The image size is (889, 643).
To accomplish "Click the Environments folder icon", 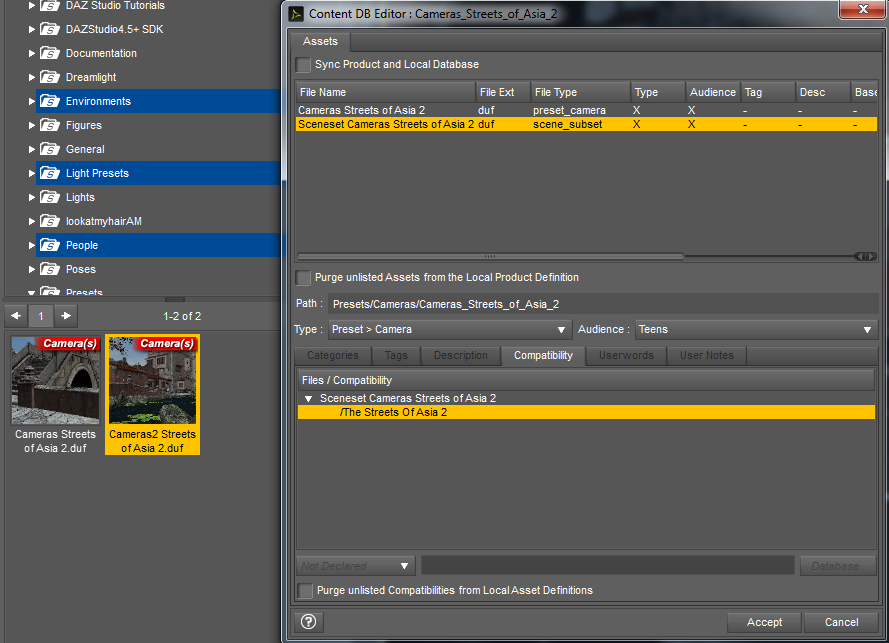I will coord(50,101).
